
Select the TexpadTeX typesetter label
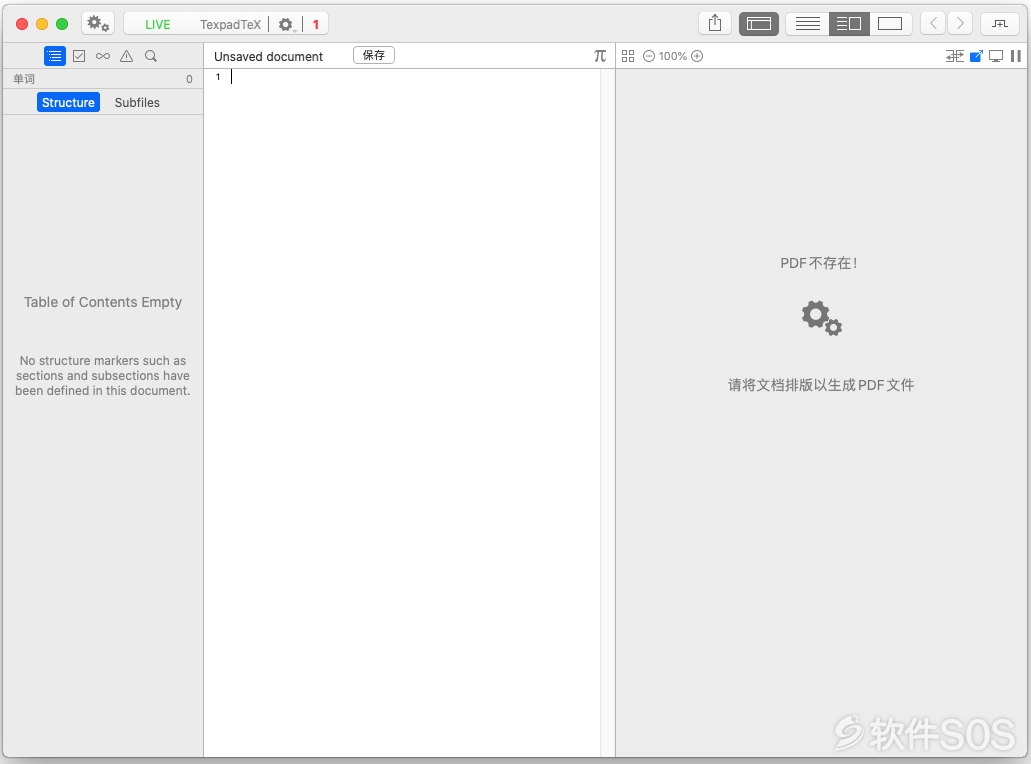click(230, 24)
